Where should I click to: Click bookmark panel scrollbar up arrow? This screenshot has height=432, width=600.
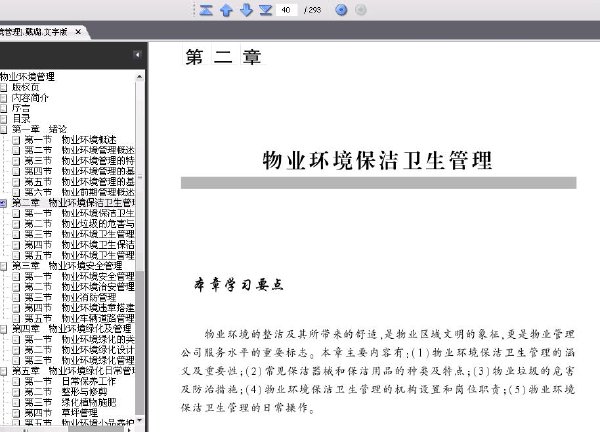tap(140, 77)
